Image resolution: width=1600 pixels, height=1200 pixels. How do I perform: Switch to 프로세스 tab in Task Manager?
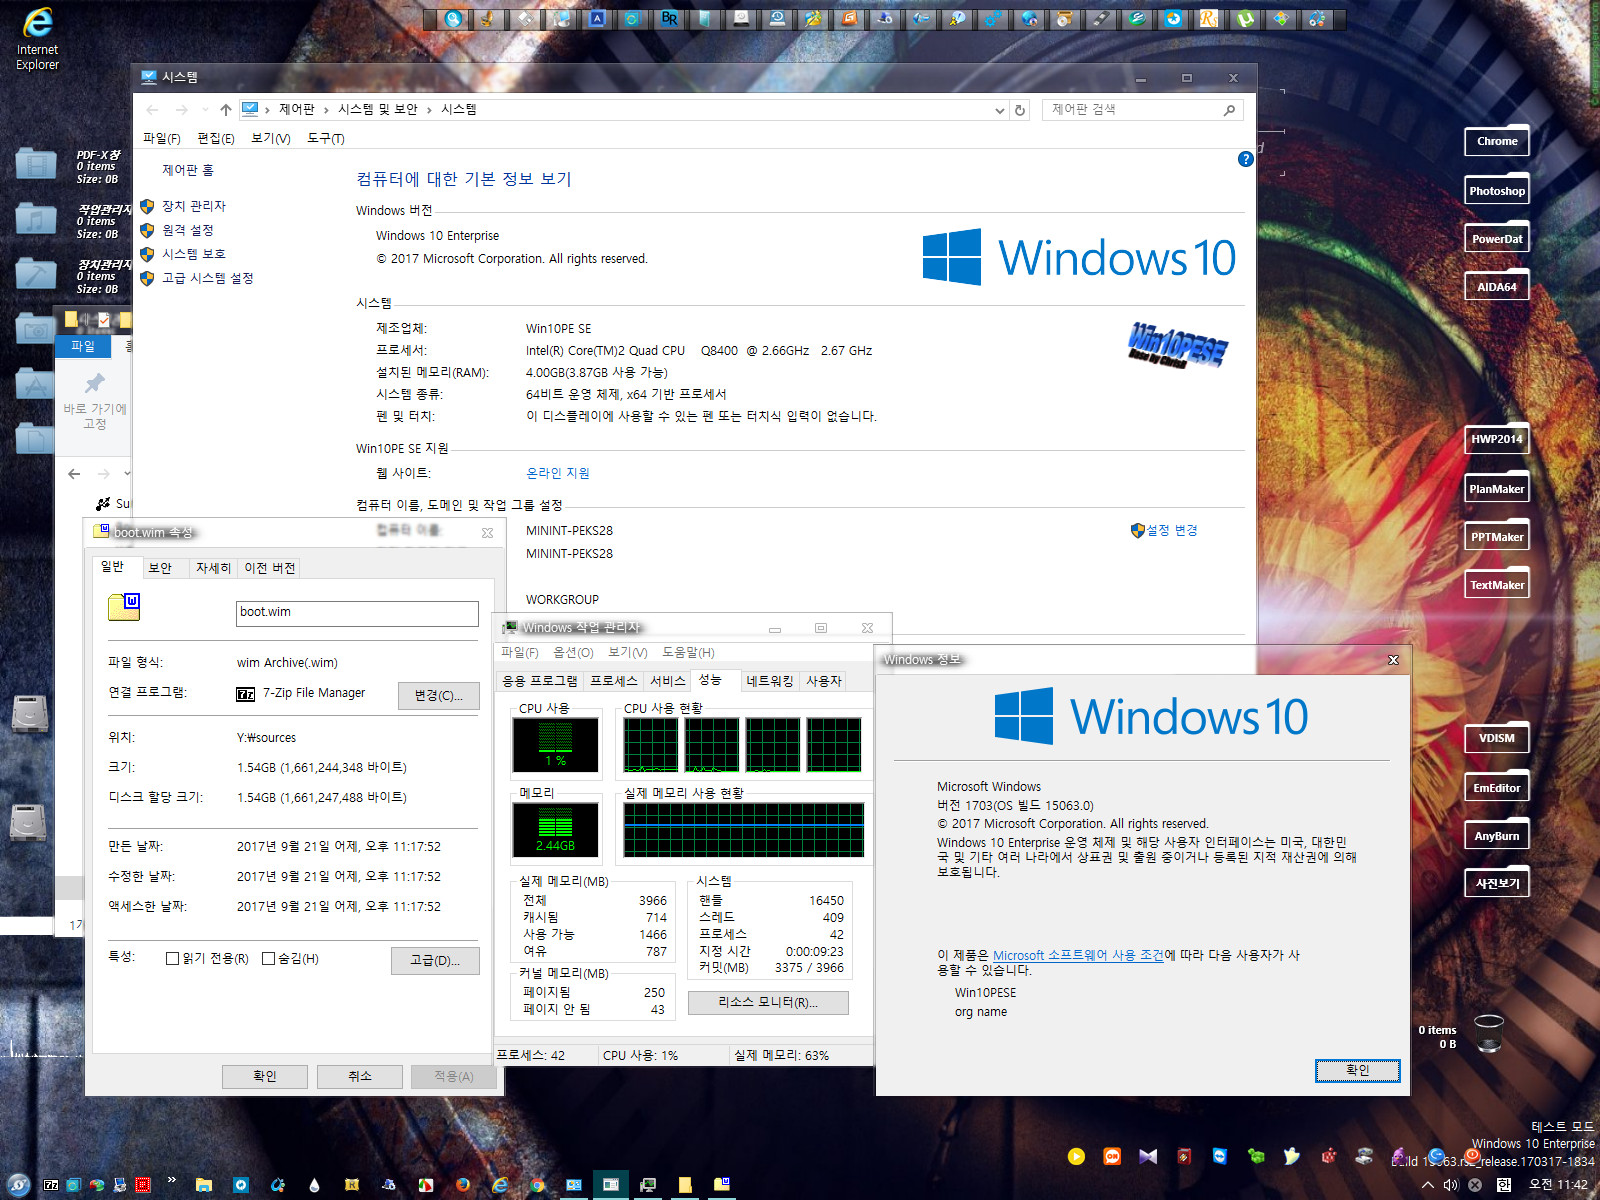click(x=614, y=681)
